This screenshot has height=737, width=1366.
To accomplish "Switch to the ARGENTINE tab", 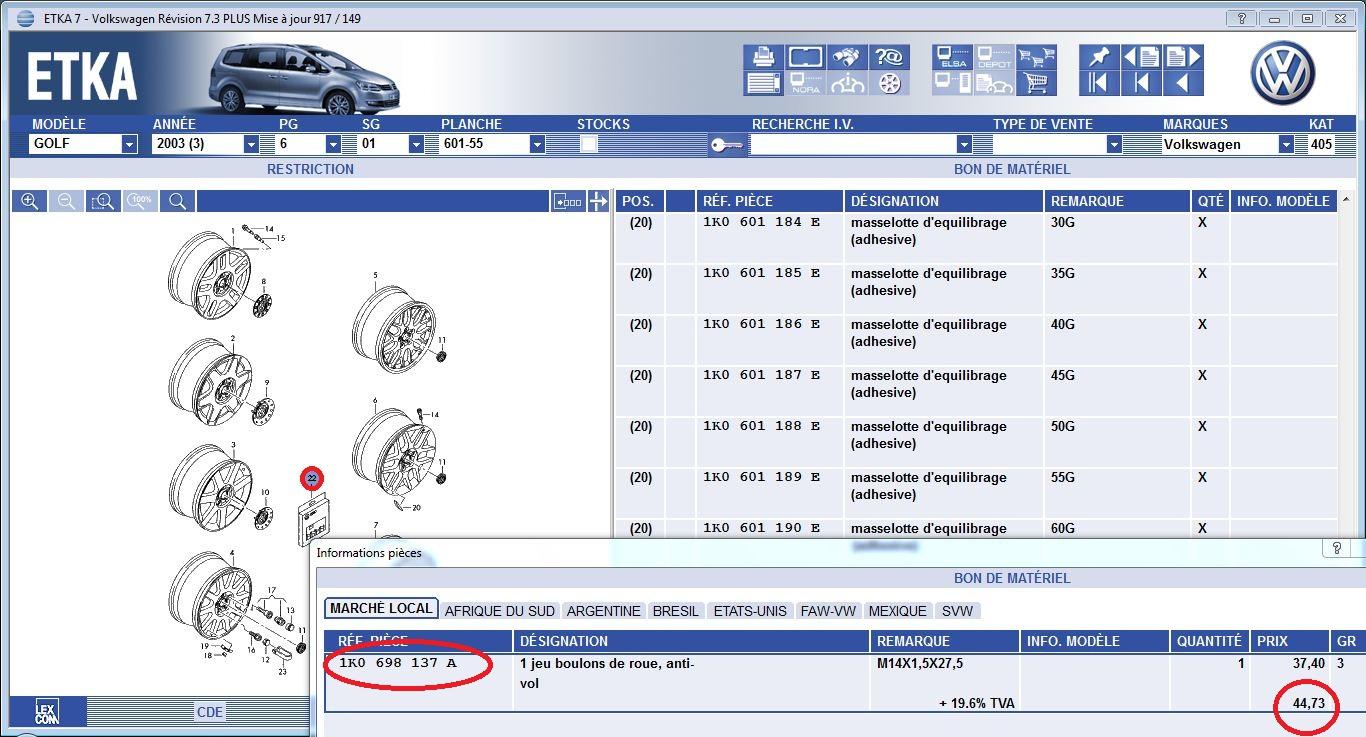I will 603,611.
